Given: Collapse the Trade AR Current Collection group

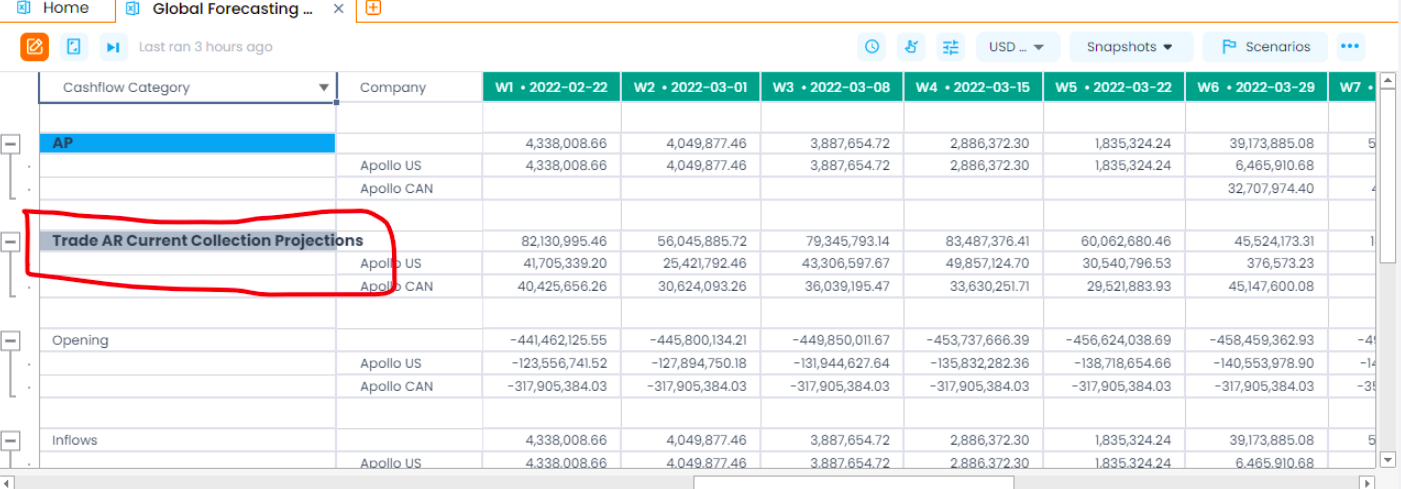Looking at the screenshot, I should pos(11,241).
